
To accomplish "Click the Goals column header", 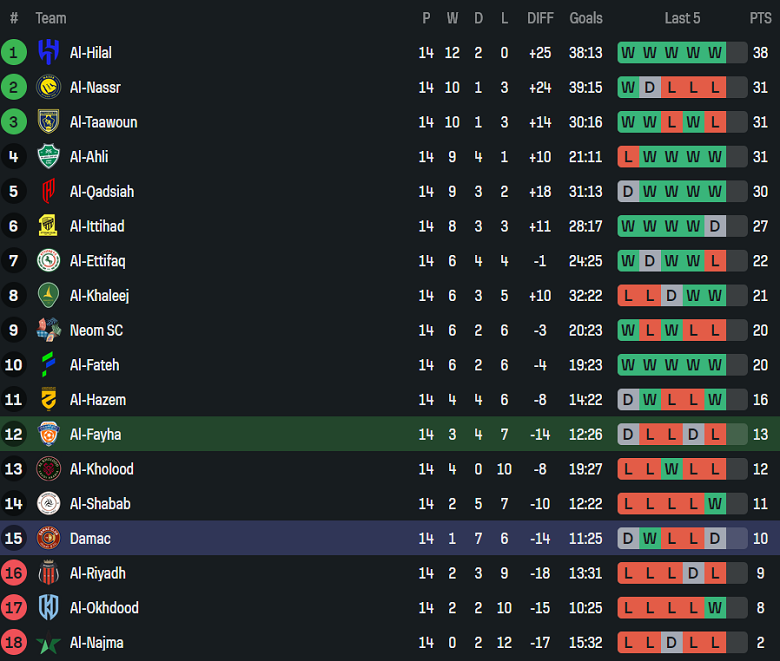I will [586, 18].
